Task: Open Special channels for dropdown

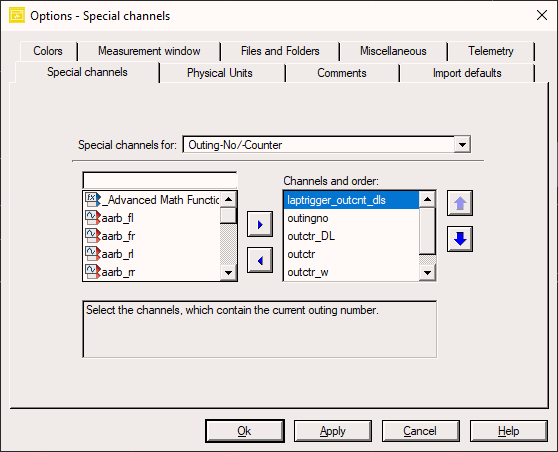Action: click(462, 144)
